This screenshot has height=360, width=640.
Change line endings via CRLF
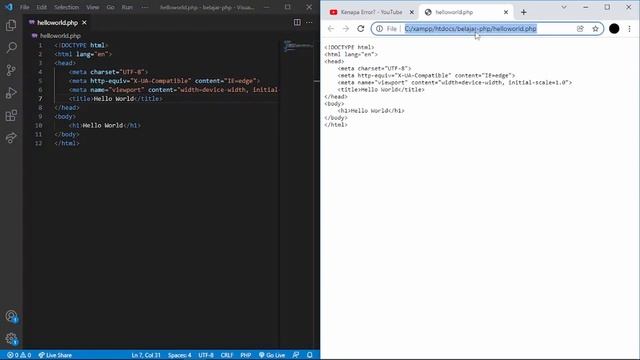point(227,355)
